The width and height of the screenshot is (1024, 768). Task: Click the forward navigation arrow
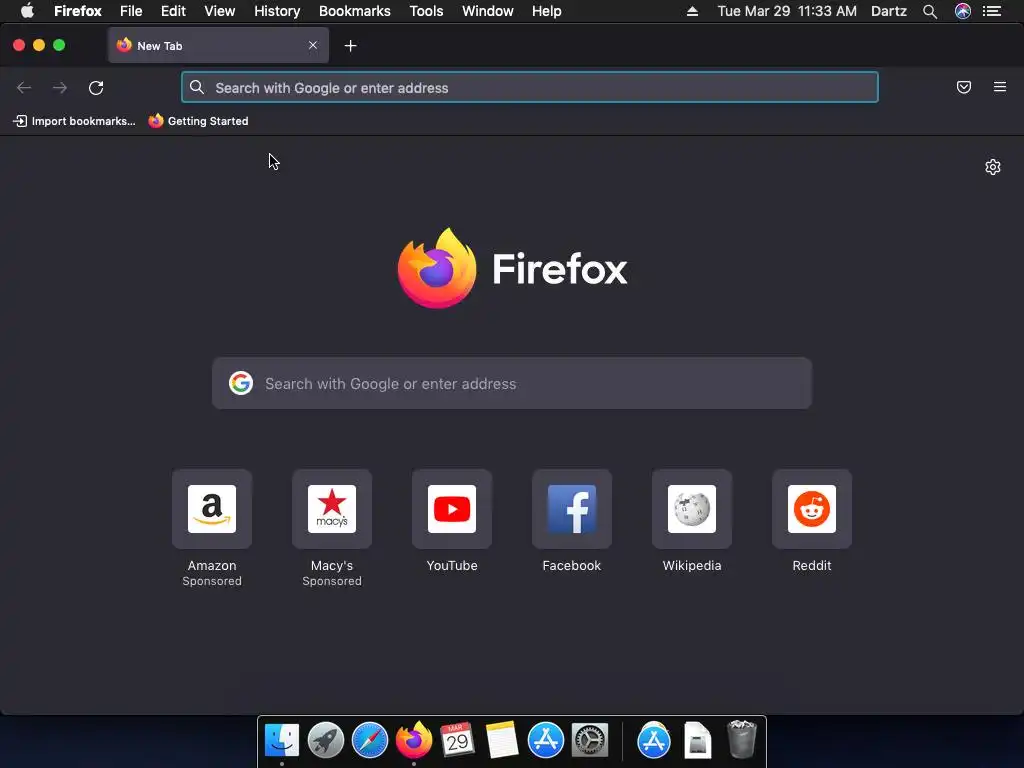pos(60,88)
